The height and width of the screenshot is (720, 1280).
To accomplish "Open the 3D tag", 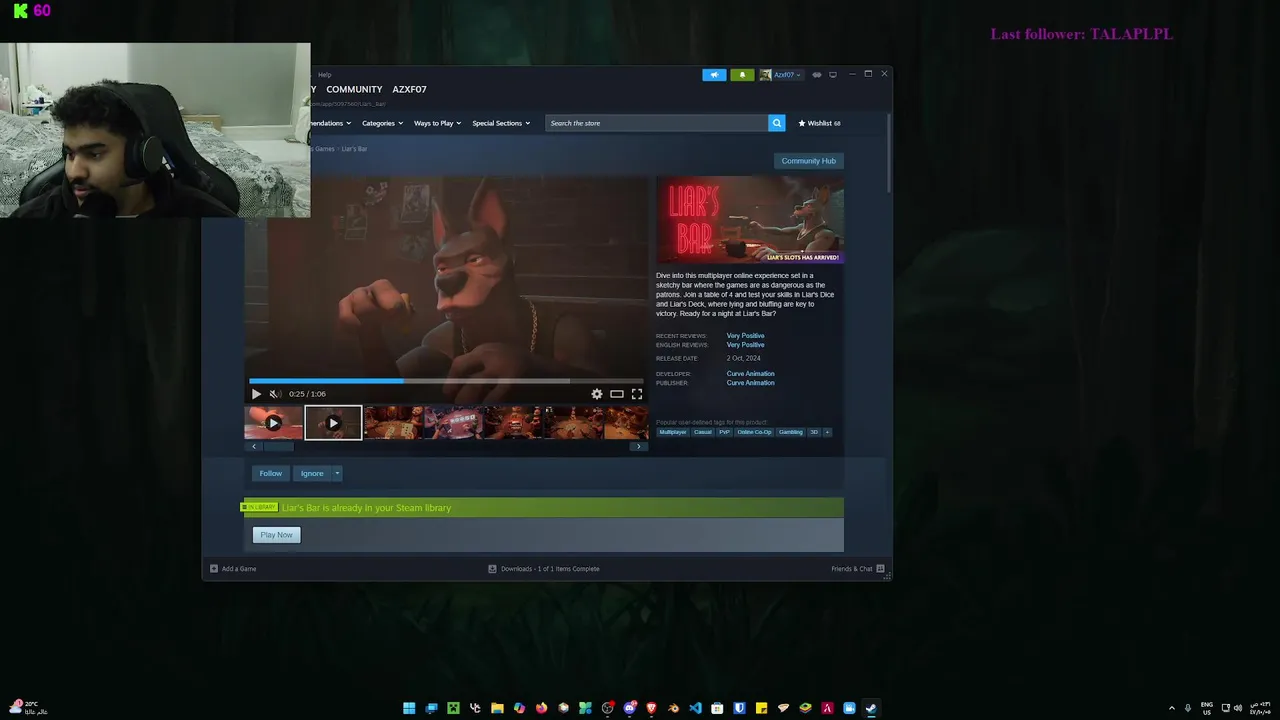I will click(x=814, y=432).
